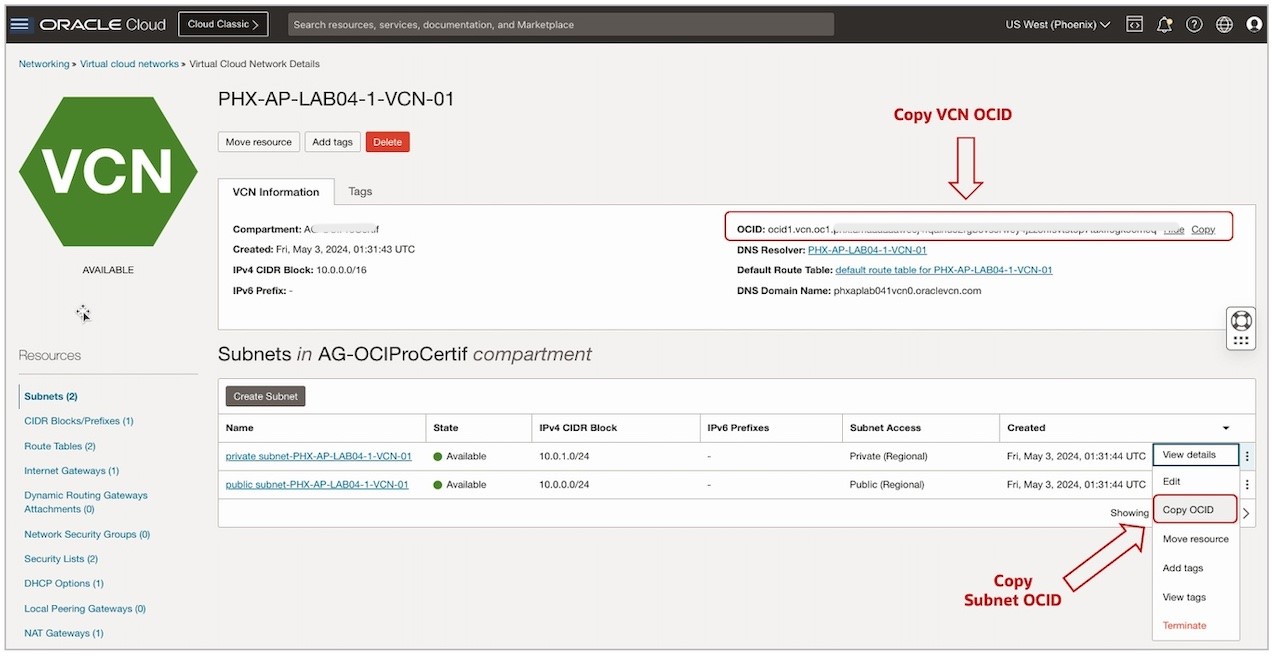
Task: Open Network Security Groups (0) resource
Action: tap(87, 534)
